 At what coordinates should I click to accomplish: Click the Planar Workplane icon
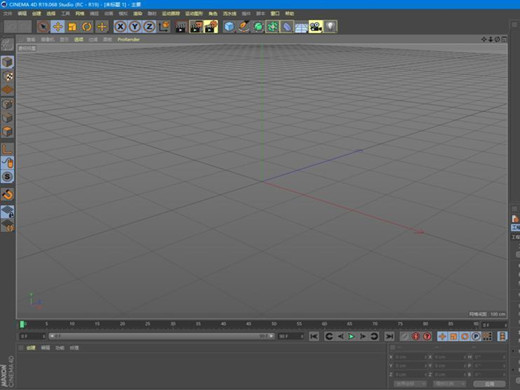coord(7,226)
